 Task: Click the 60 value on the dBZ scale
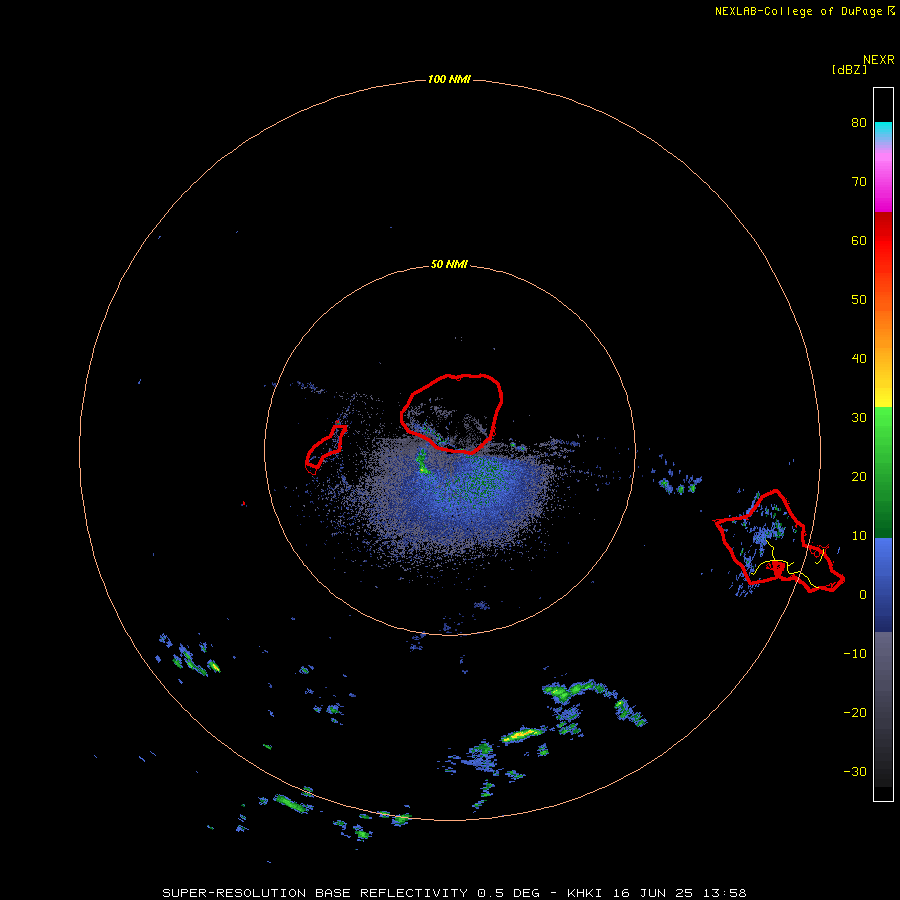coord(859,240)
